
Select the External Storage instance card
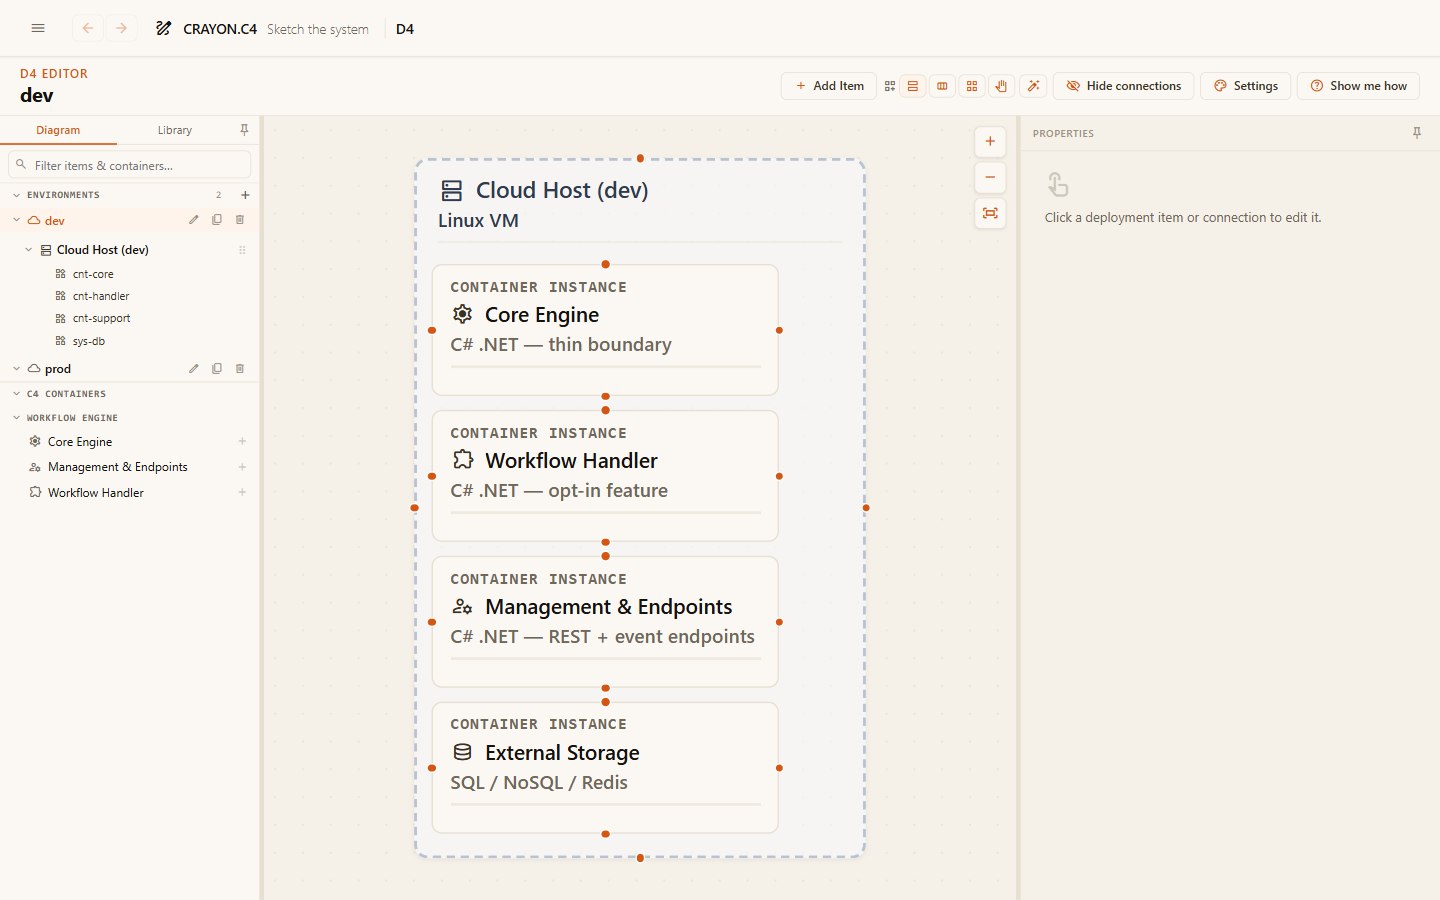605,768
